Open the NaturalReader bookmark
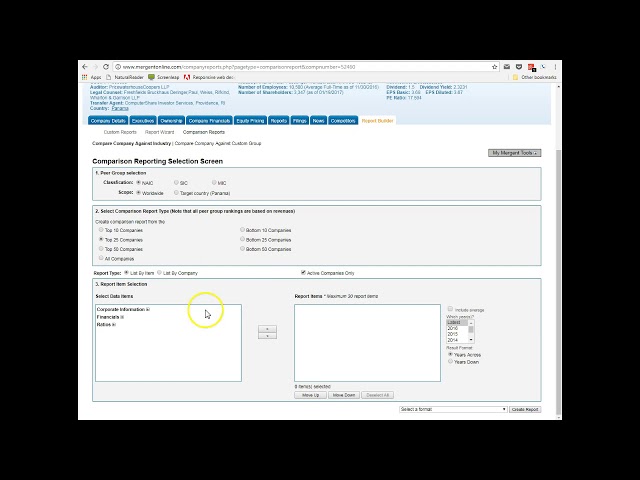 pyautogui.click(x=125, y=77)
